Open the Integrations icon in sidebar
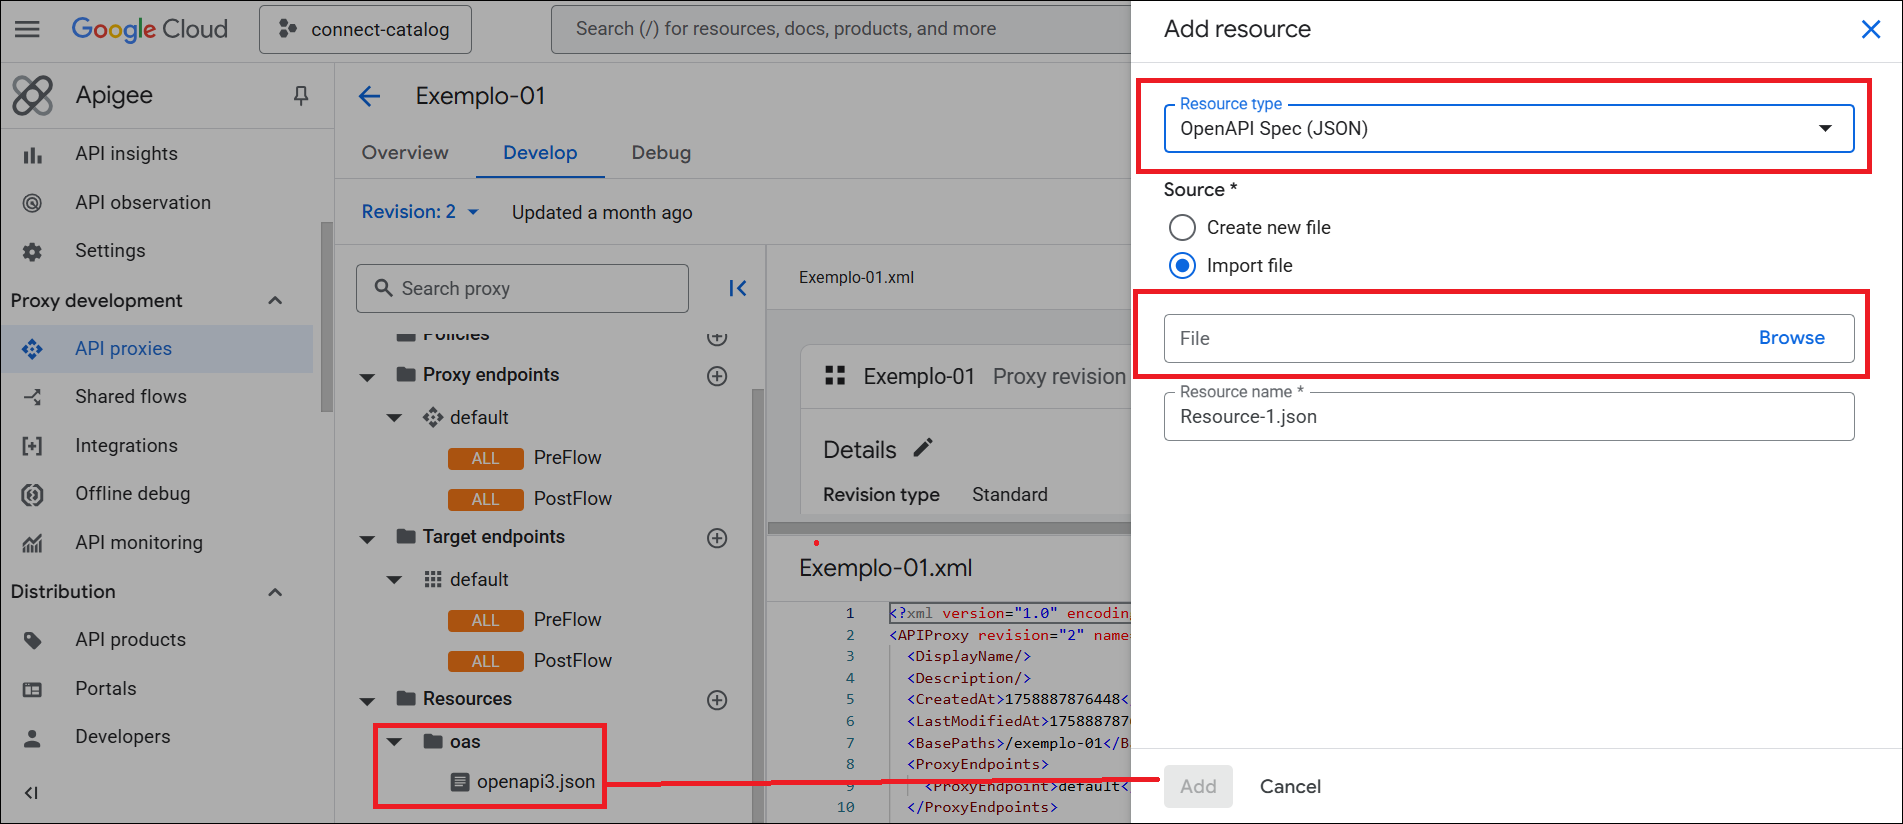This screenshot has width=1903, height=824. 33,446
